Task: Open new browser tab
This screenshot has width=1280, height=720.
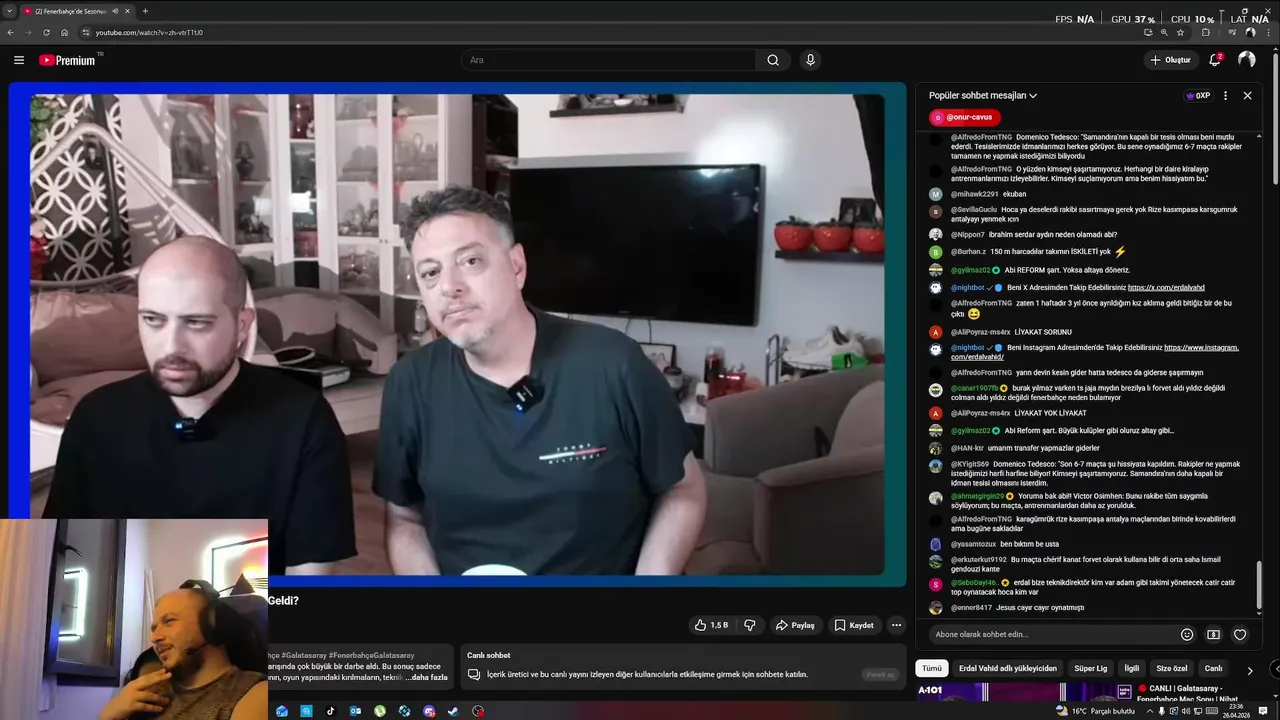Action: 145,11
